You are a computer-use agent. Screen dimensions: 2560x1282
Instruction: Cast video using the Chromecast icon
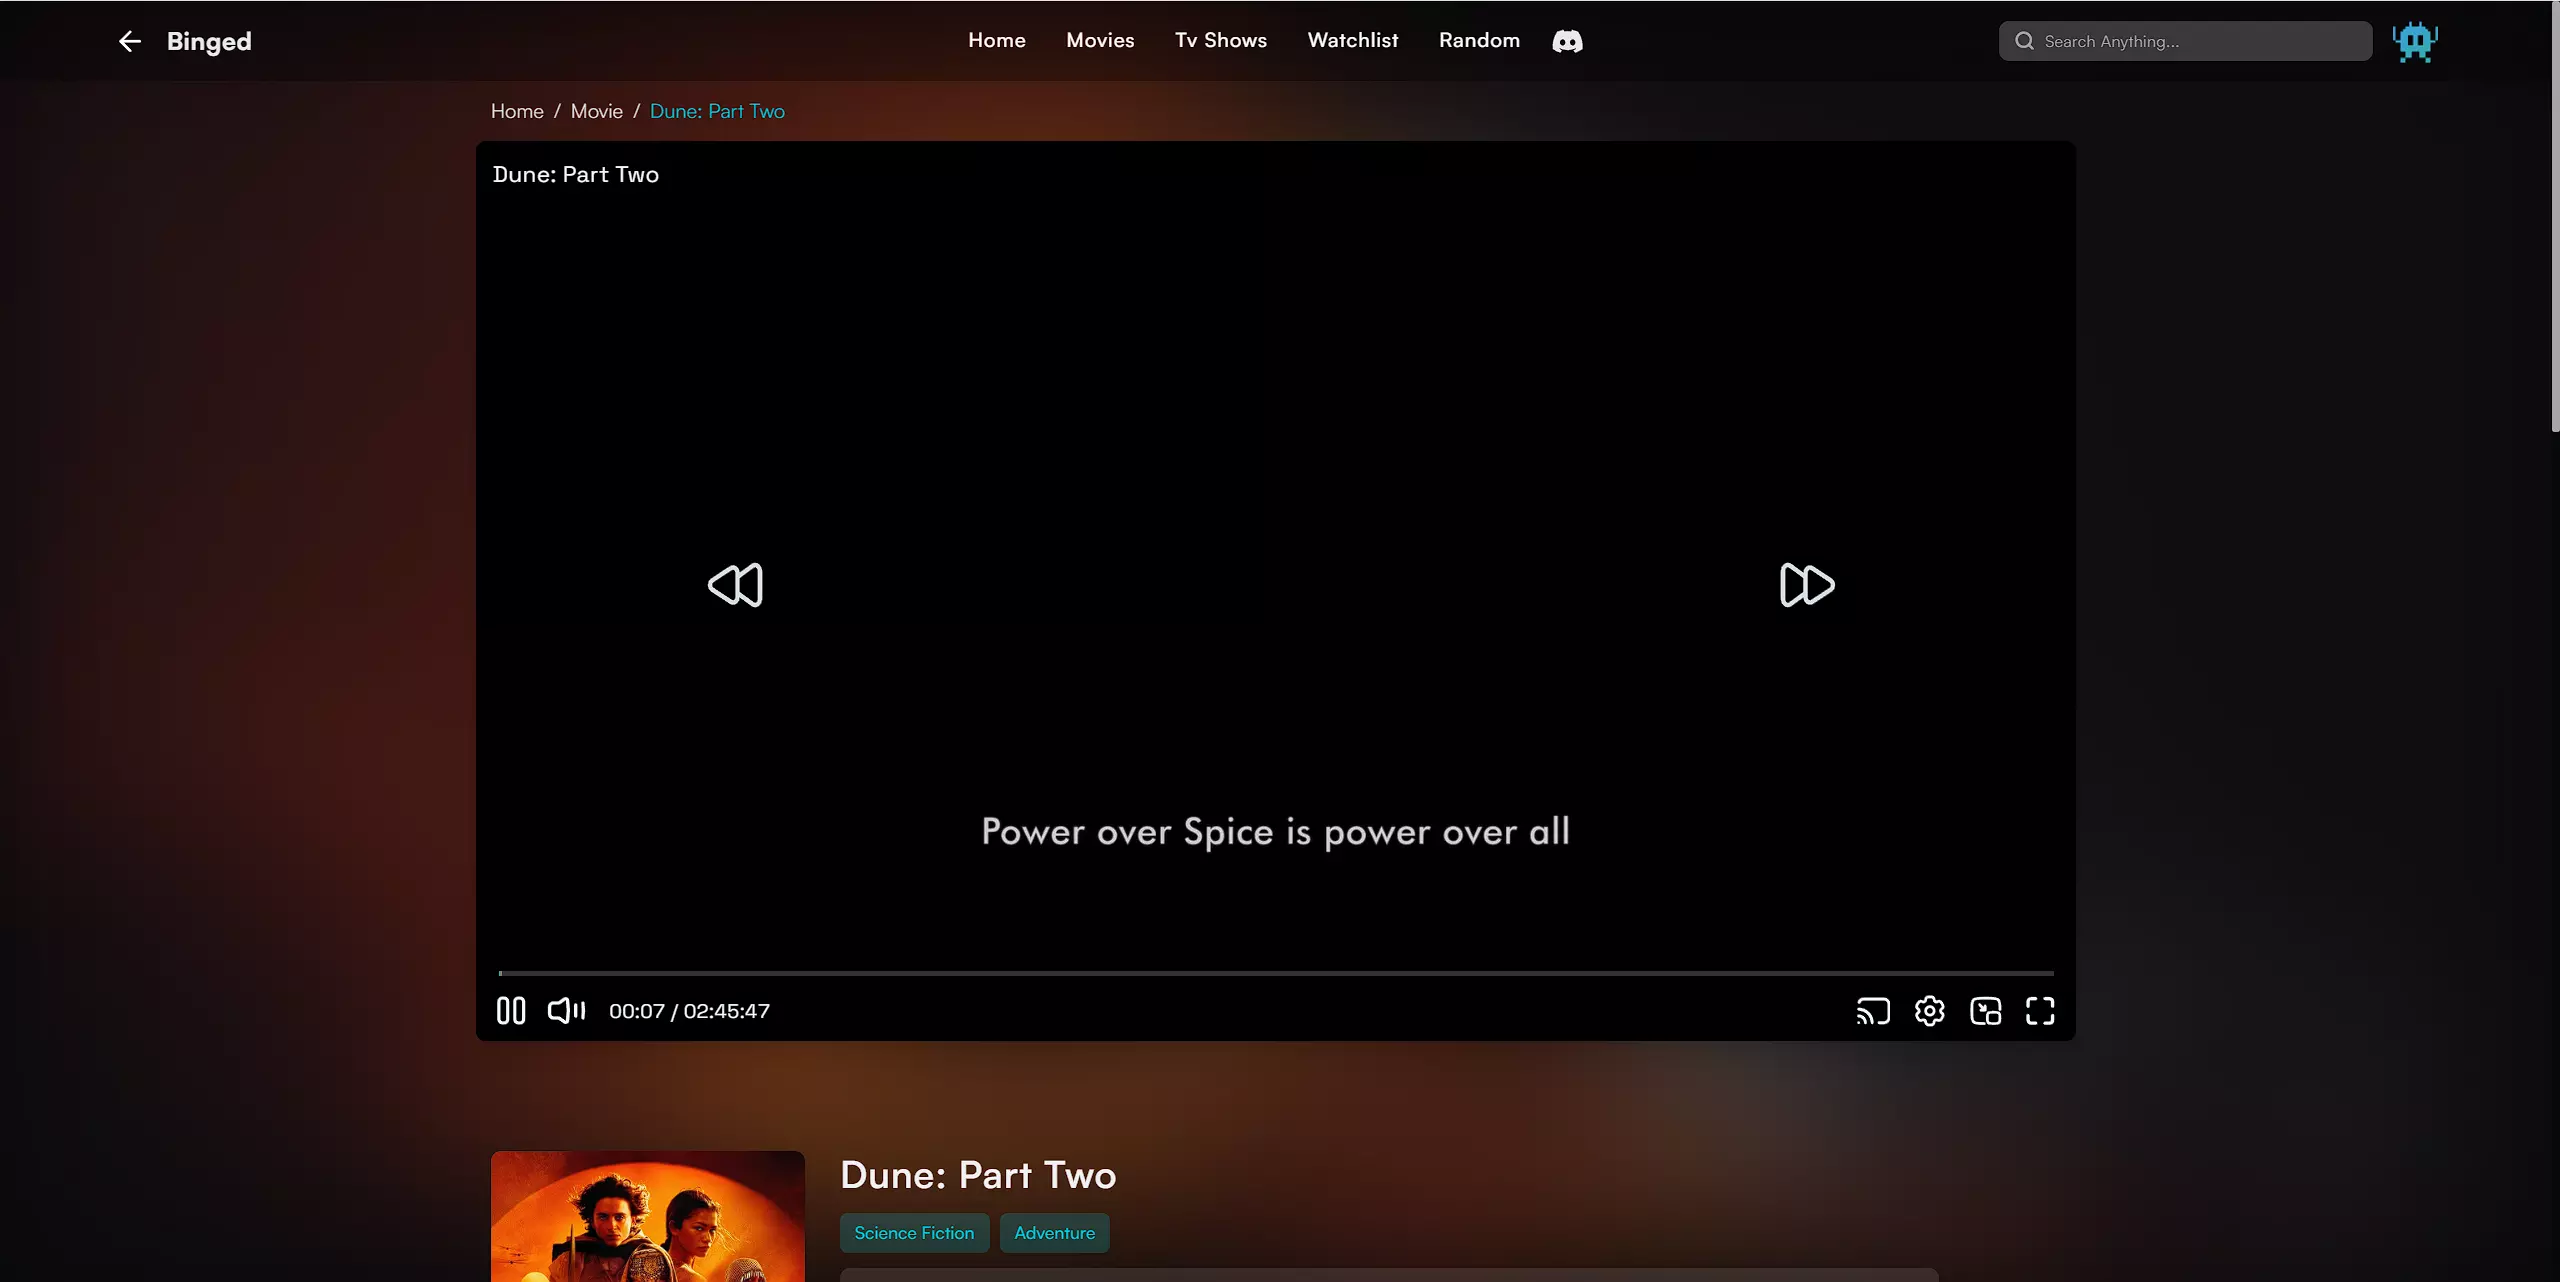tap(1872, 1011)
